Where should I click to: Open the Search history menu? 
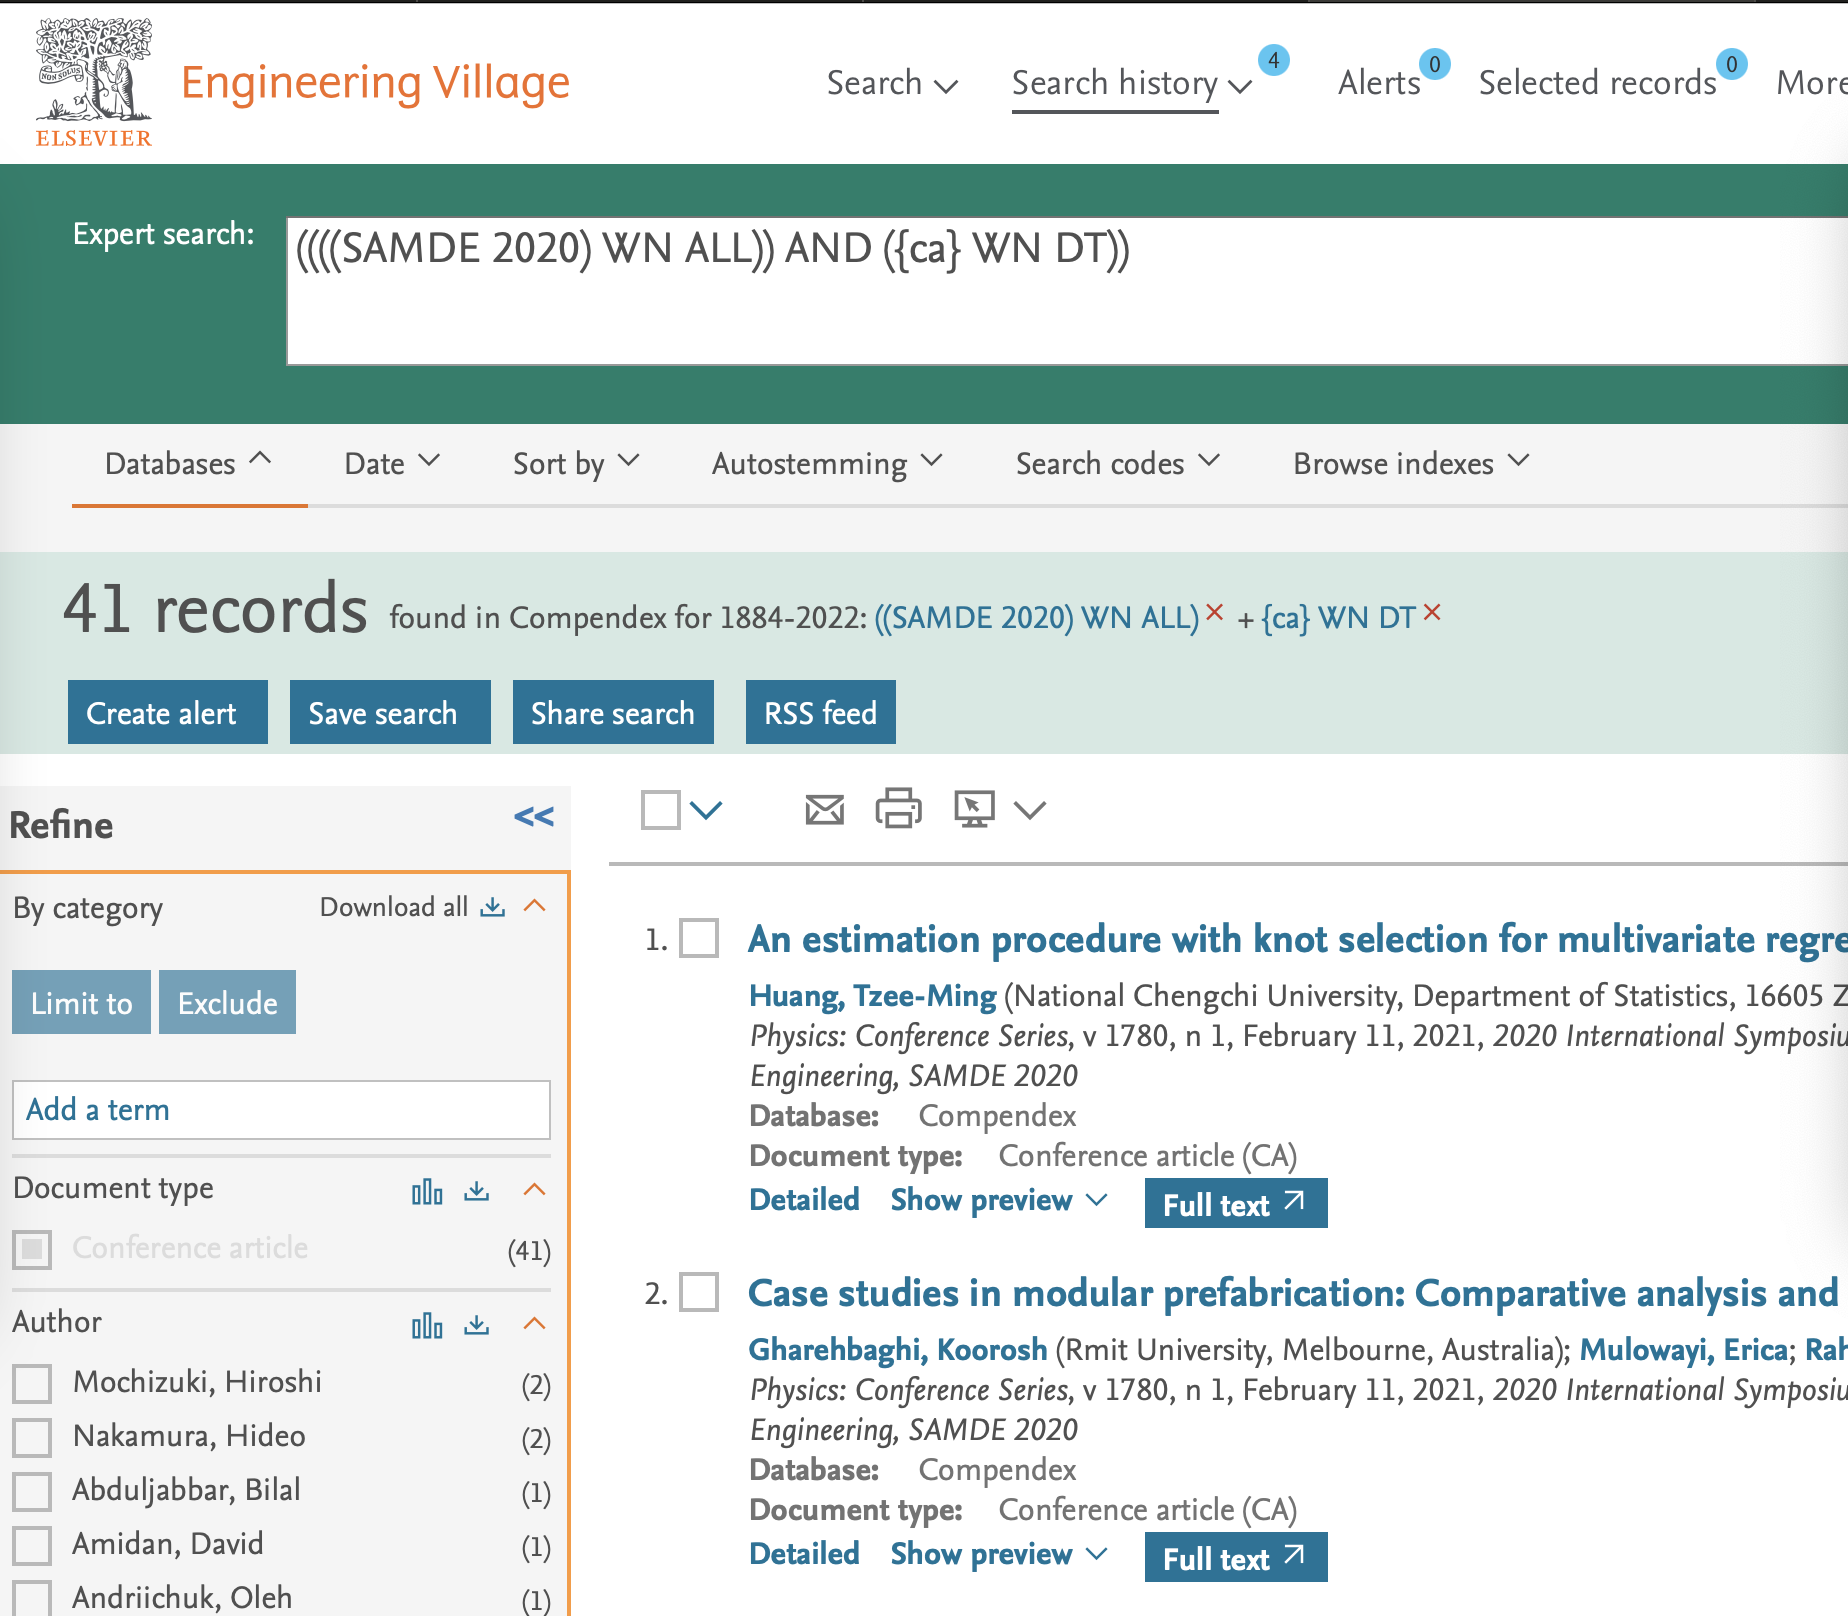tap(1132, 83)
